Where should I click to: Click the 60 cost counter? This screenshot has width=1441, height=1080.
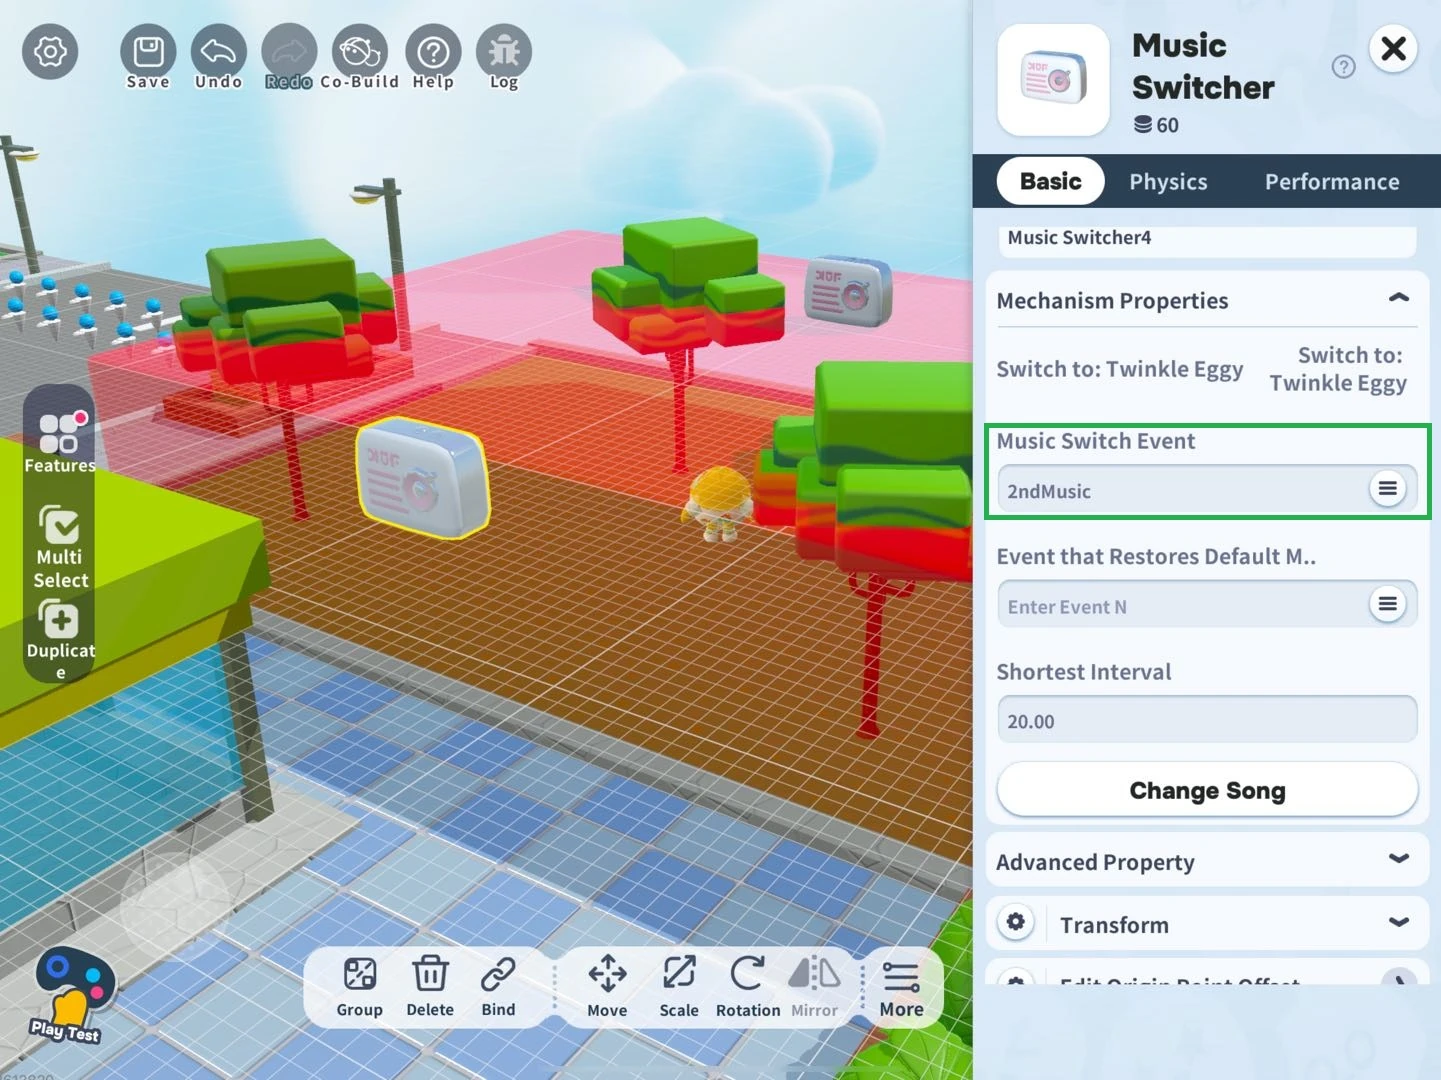pos(1156,125)
